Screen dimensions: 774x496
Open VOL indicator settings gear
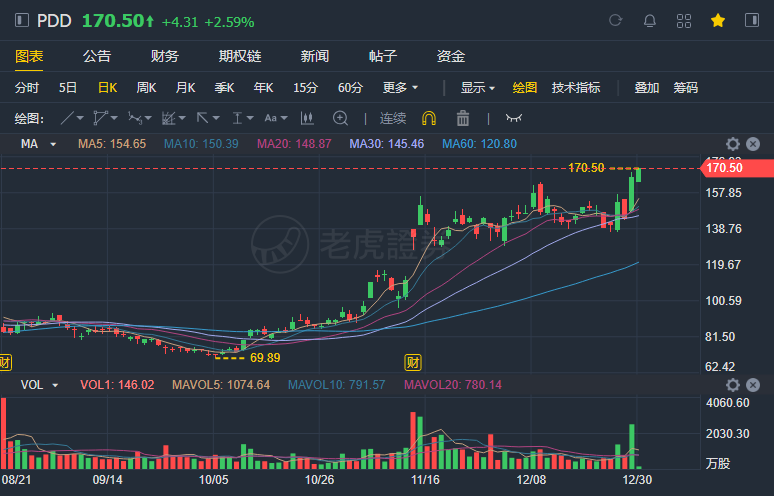tap(733, 385)
